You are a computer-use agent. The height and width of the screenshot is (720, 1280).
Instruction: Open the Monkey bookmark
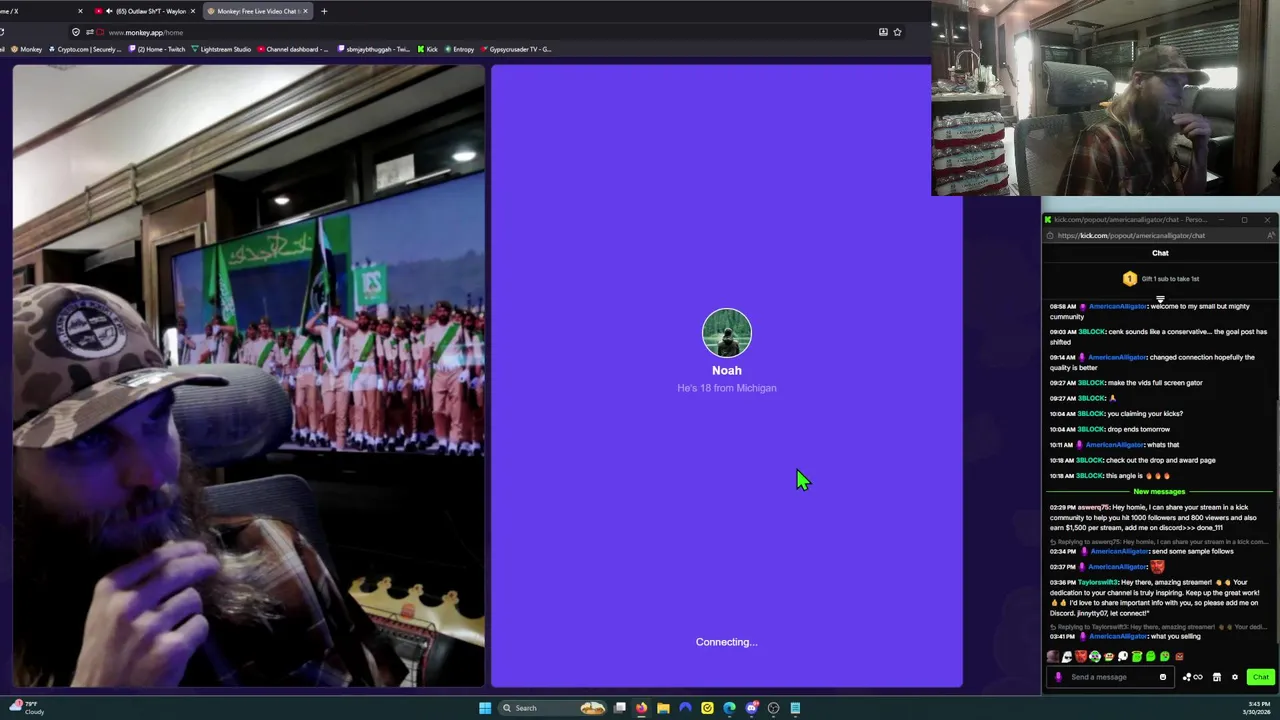[x=25, y=49]
